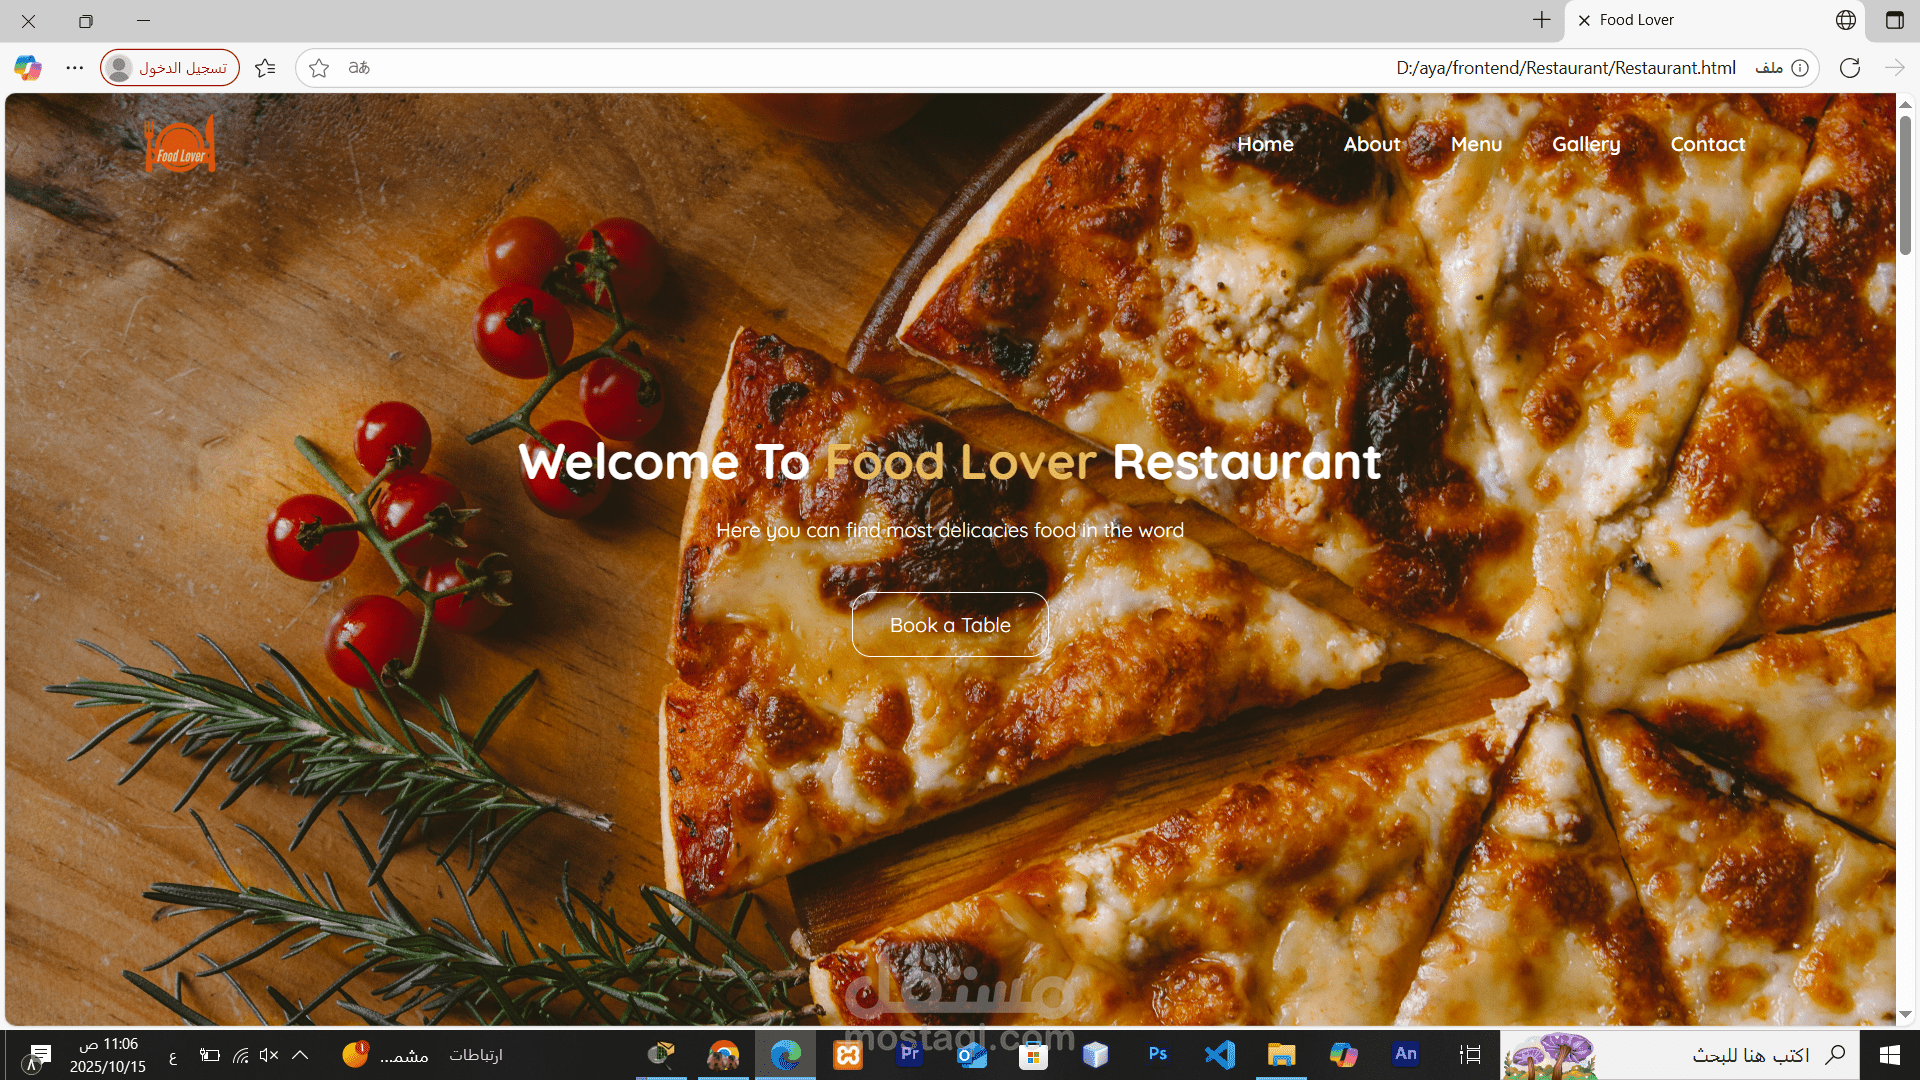1920x1080 pixels.
Task: Refresh the Food Lover page
Action: coord(1850,68)
